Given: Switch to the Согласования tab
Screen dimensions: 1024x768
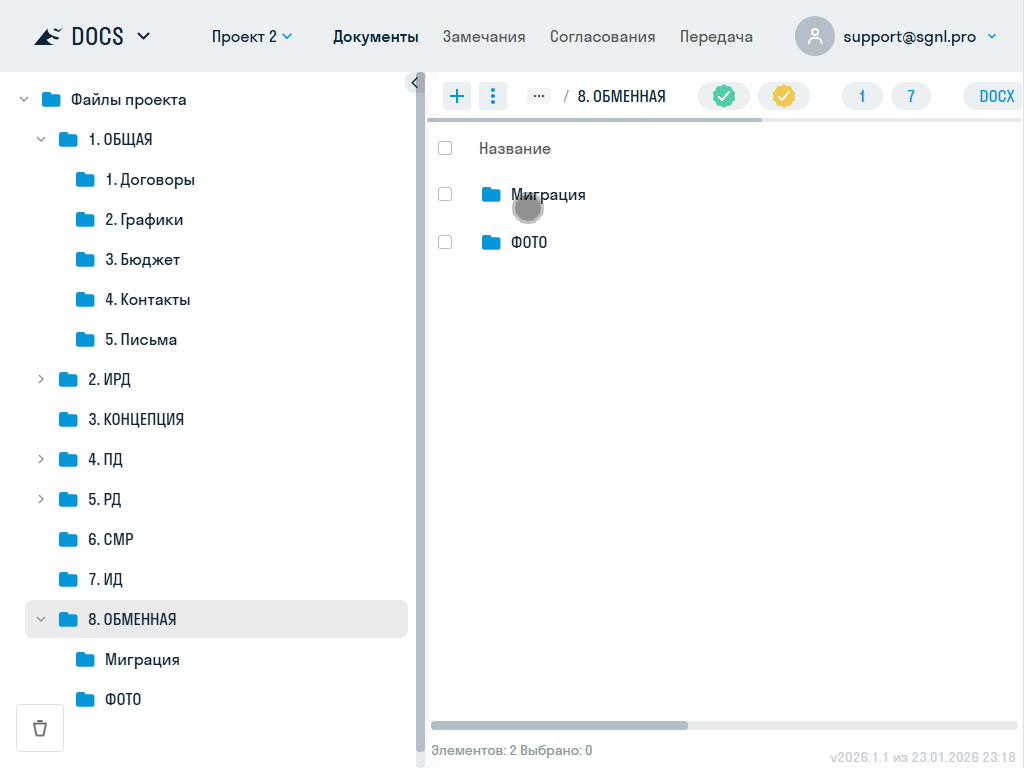Looking at the screenshot, I should [x=602, y=36].
